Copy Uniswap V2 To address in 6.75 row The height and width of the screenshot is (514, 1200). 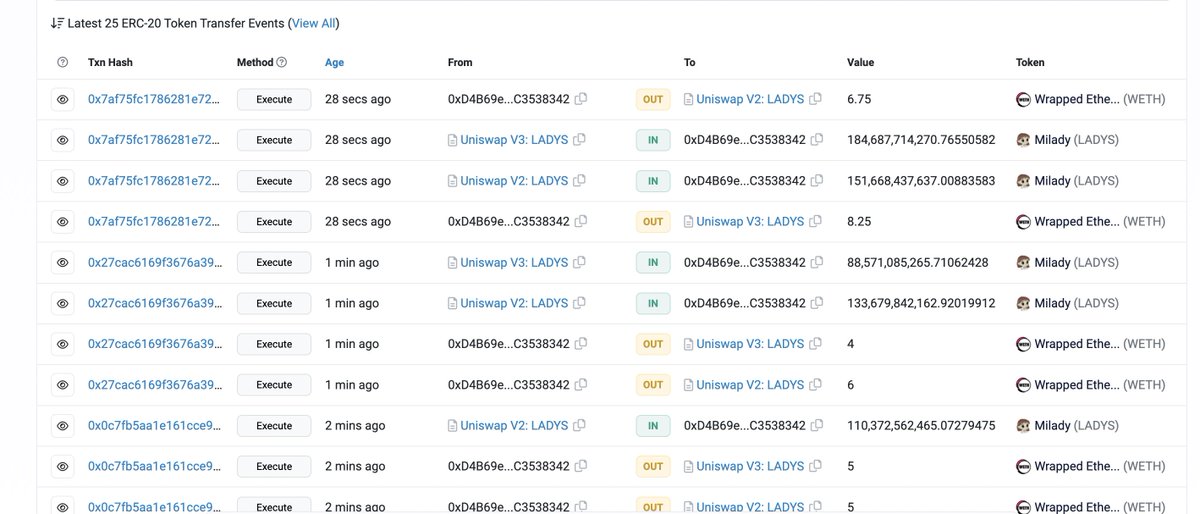816,99
